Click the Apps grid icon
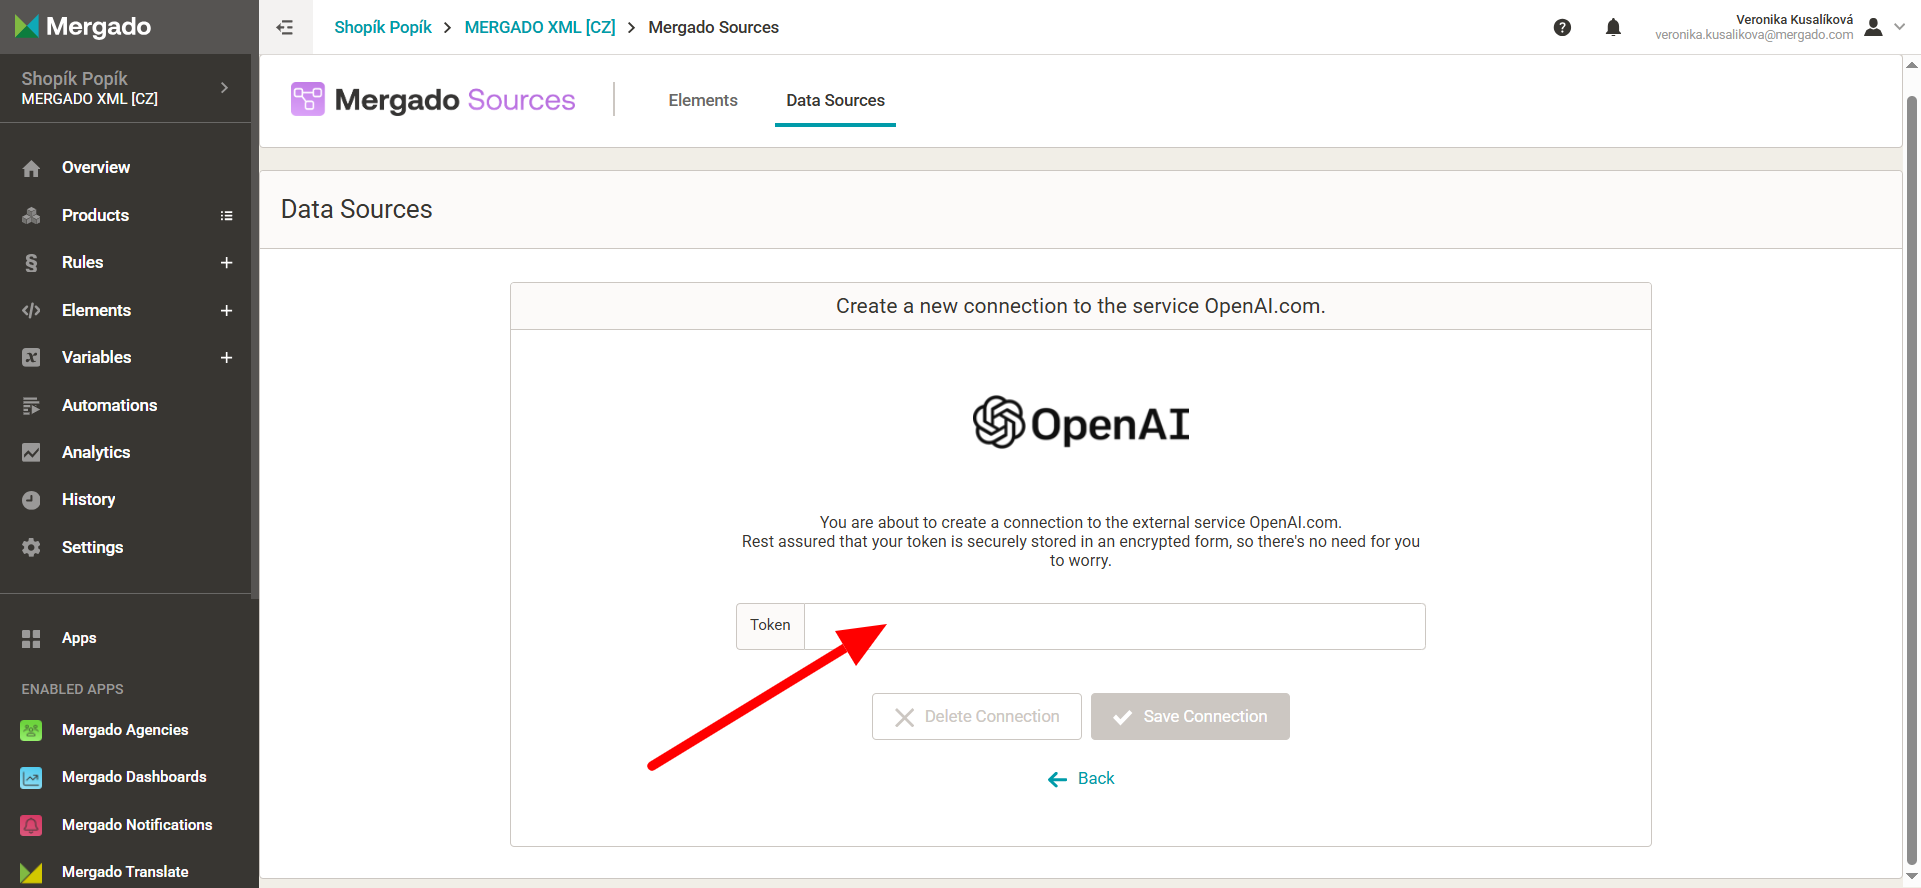The height and width of the screenshot is (888, 1921). click(x=31, y=638)
